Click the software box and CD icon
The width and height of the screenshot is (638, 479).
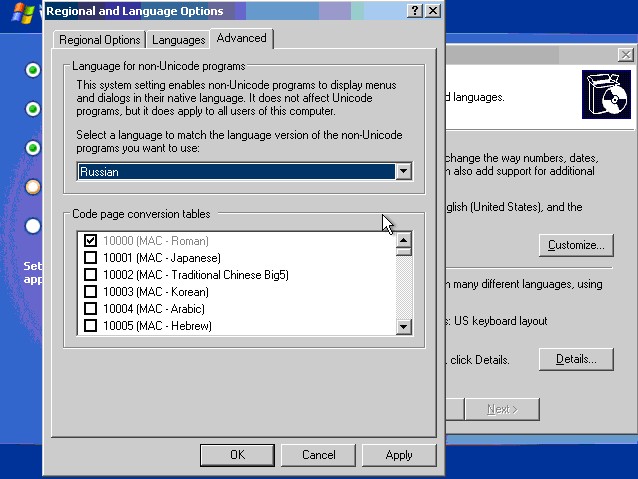[x=607, y=95]
